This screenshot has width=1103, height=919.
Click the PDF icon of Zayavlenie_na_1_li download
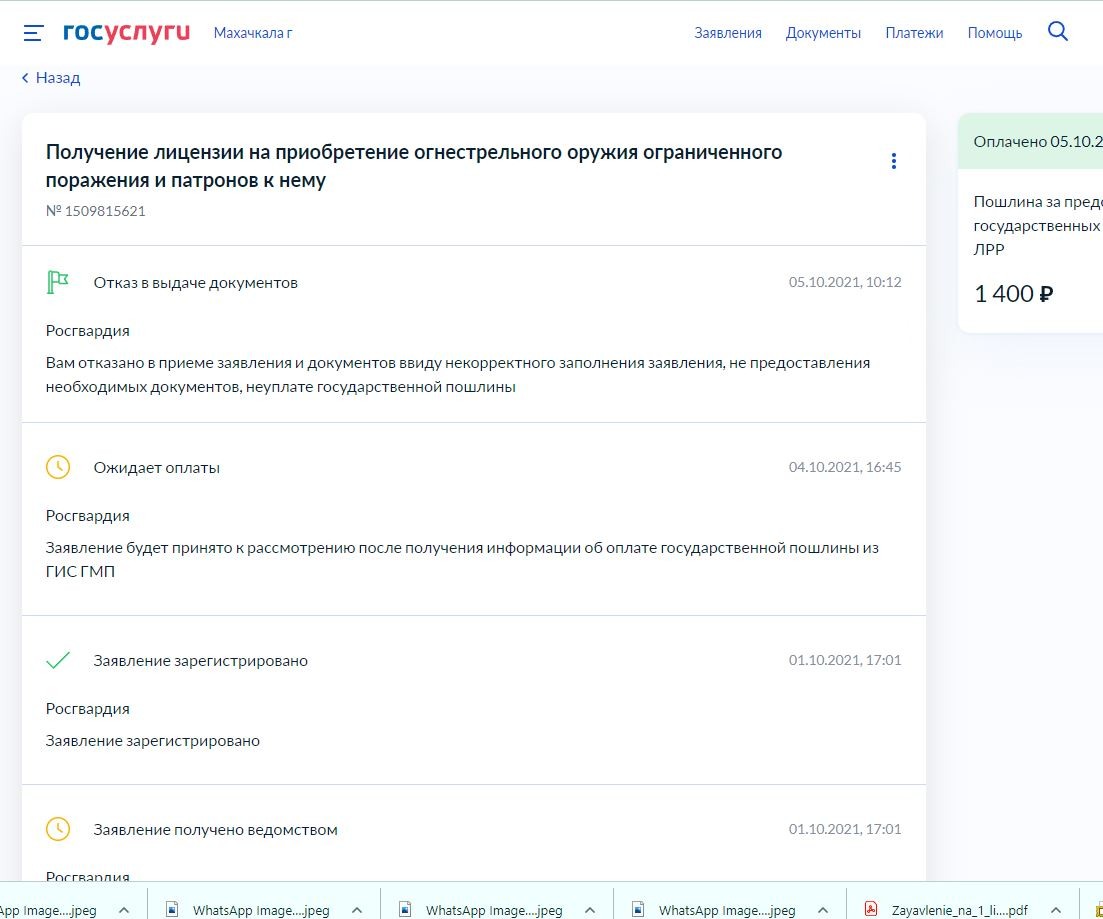pos(871,909)
